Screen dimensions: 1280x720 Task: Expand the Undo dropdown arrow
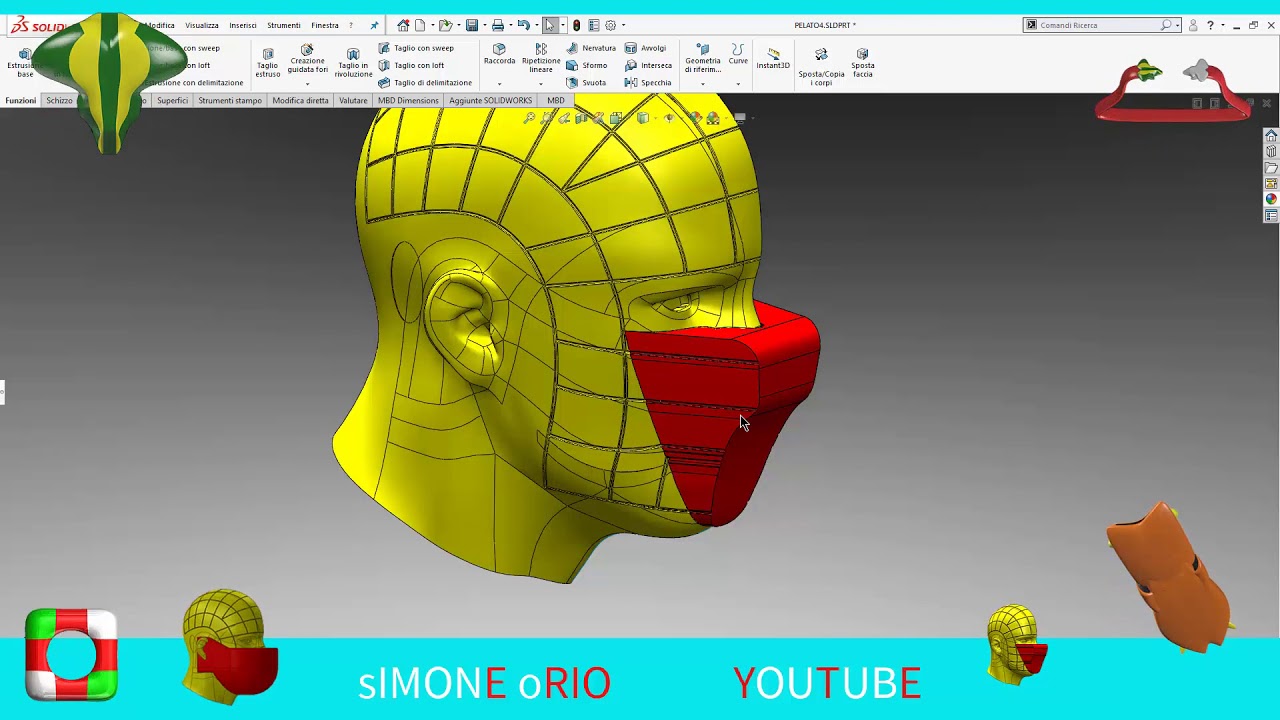[536, 25]
